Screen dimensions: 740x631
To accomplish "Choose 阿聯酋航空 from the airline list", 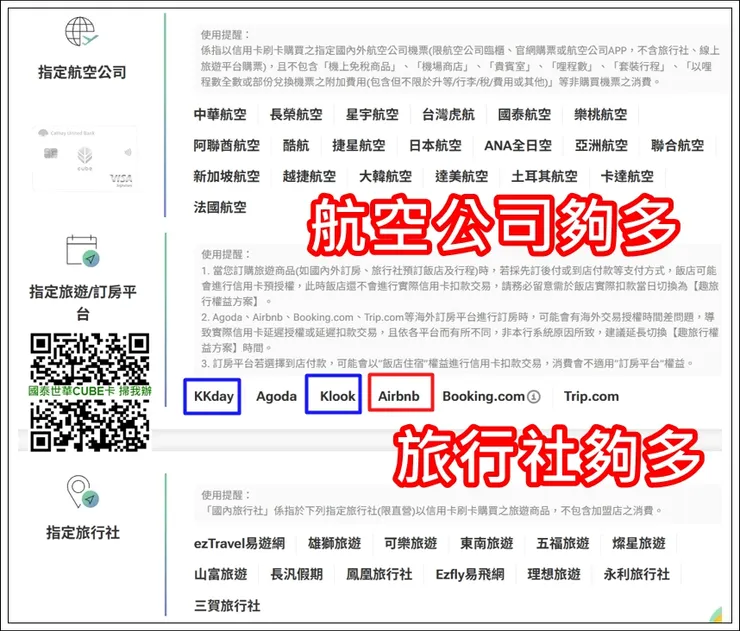I will tap(227, 145).
